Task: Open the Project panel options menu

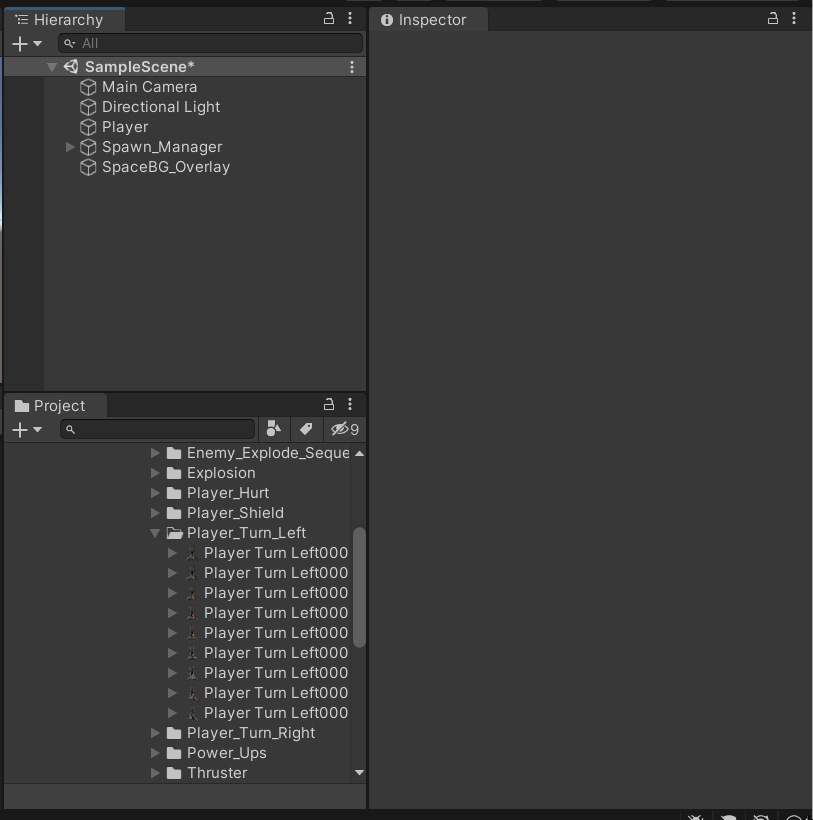Action: 350,404
